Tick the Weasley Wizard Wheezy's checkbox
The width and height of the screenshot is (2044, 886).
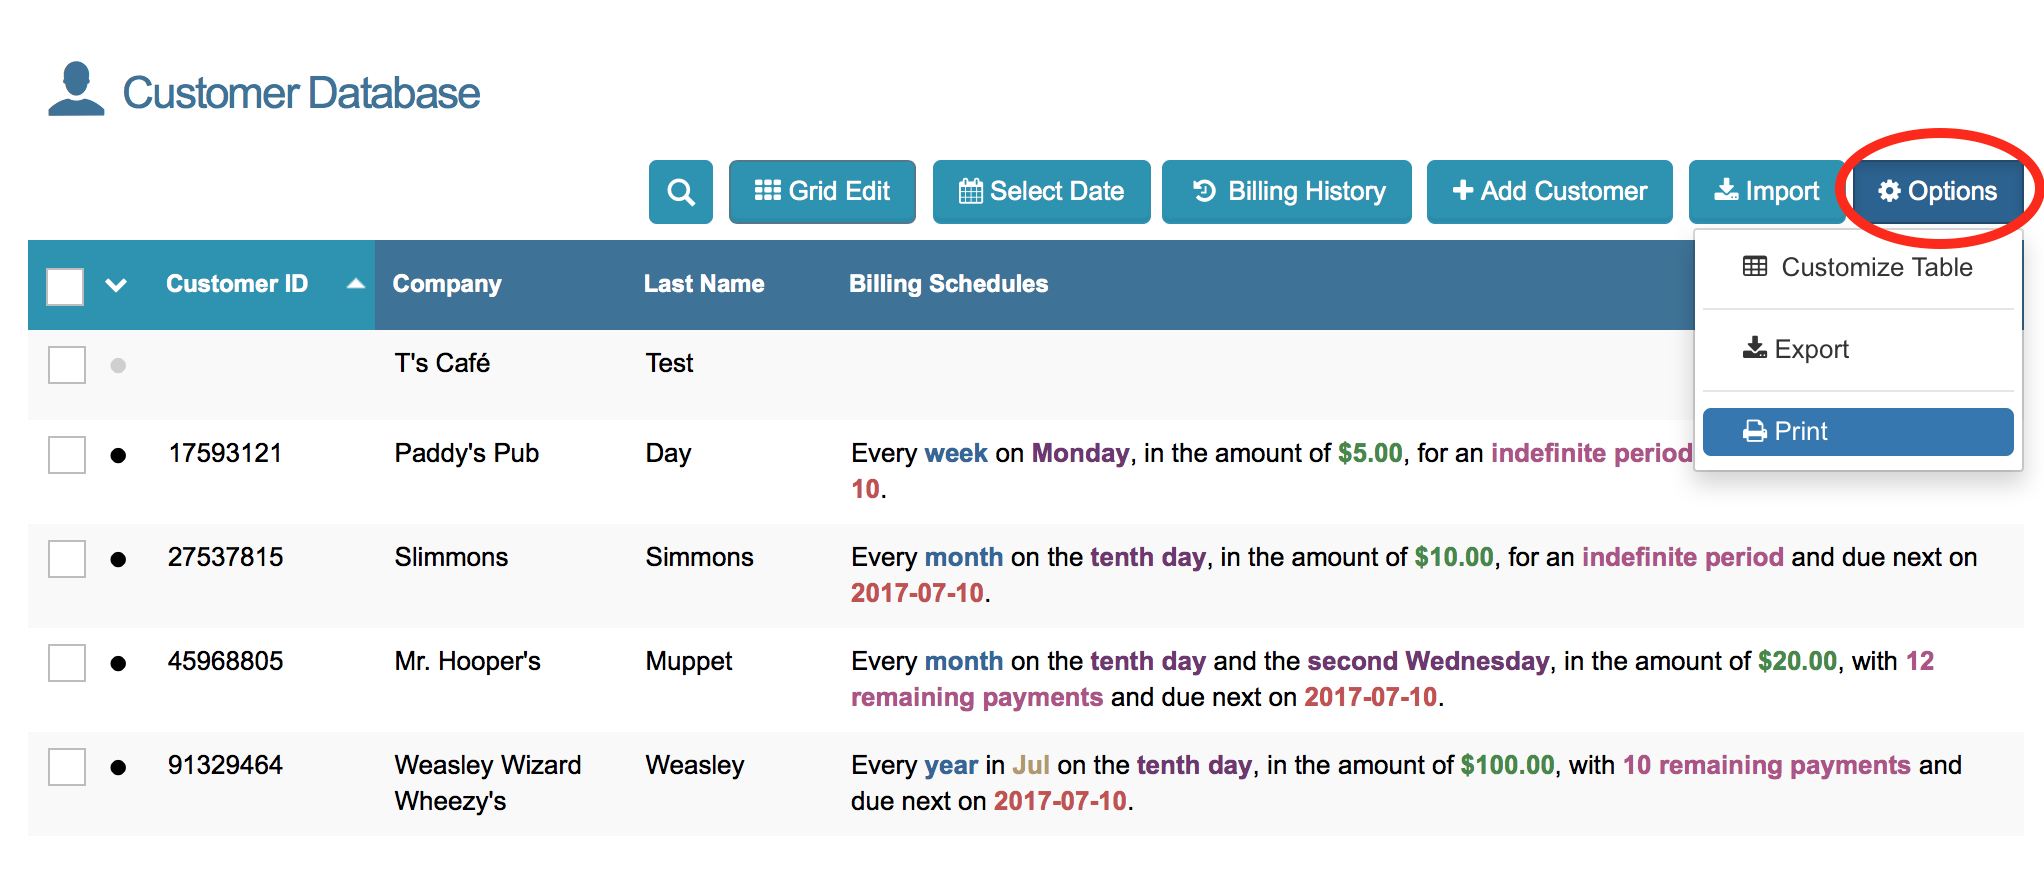[67, 767]
